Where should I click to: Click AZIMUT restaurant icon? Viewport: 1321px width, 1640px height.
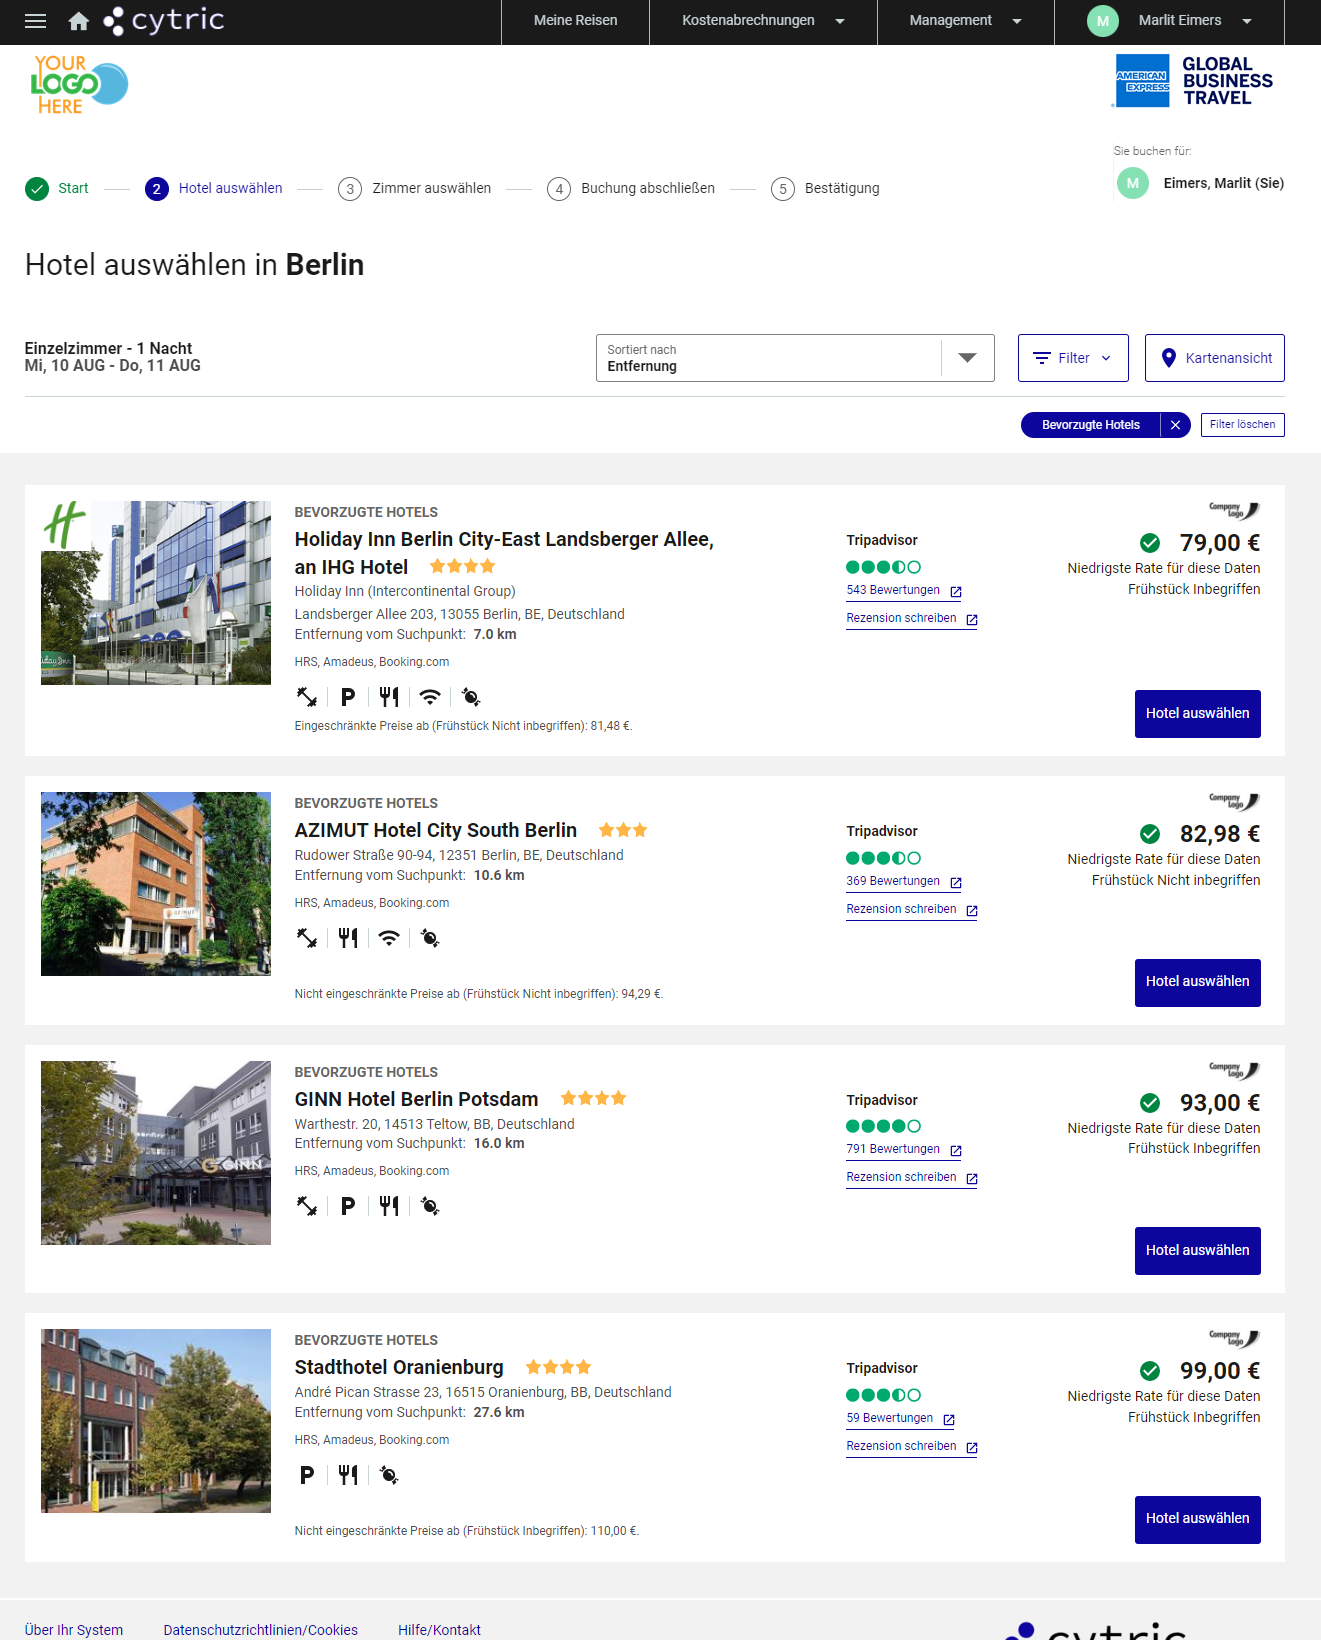pyautogui.click(x=348, y=938)
